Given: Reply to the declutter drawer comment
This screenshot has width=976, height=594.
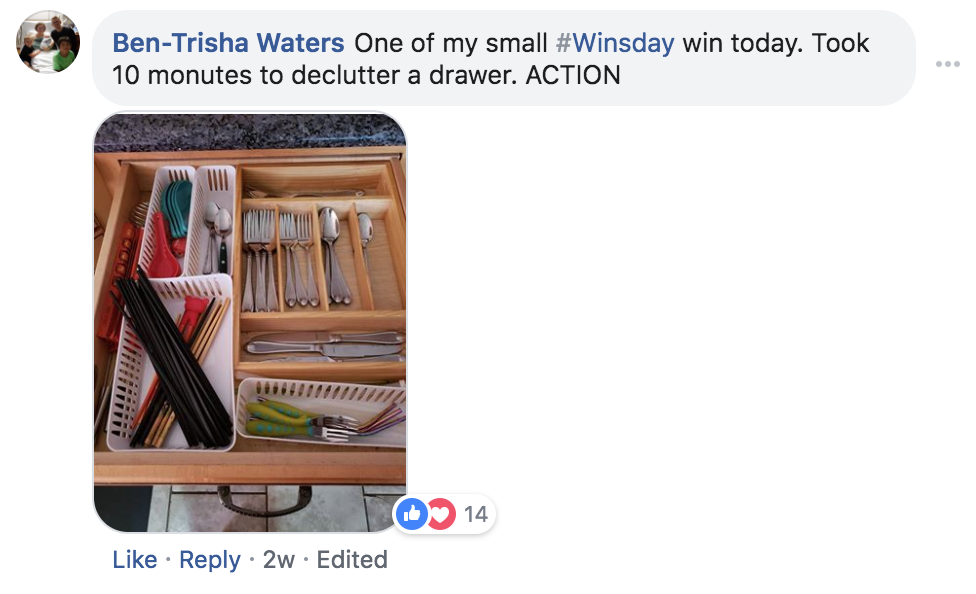Looking at the screenshot, I should coord(210,559).
